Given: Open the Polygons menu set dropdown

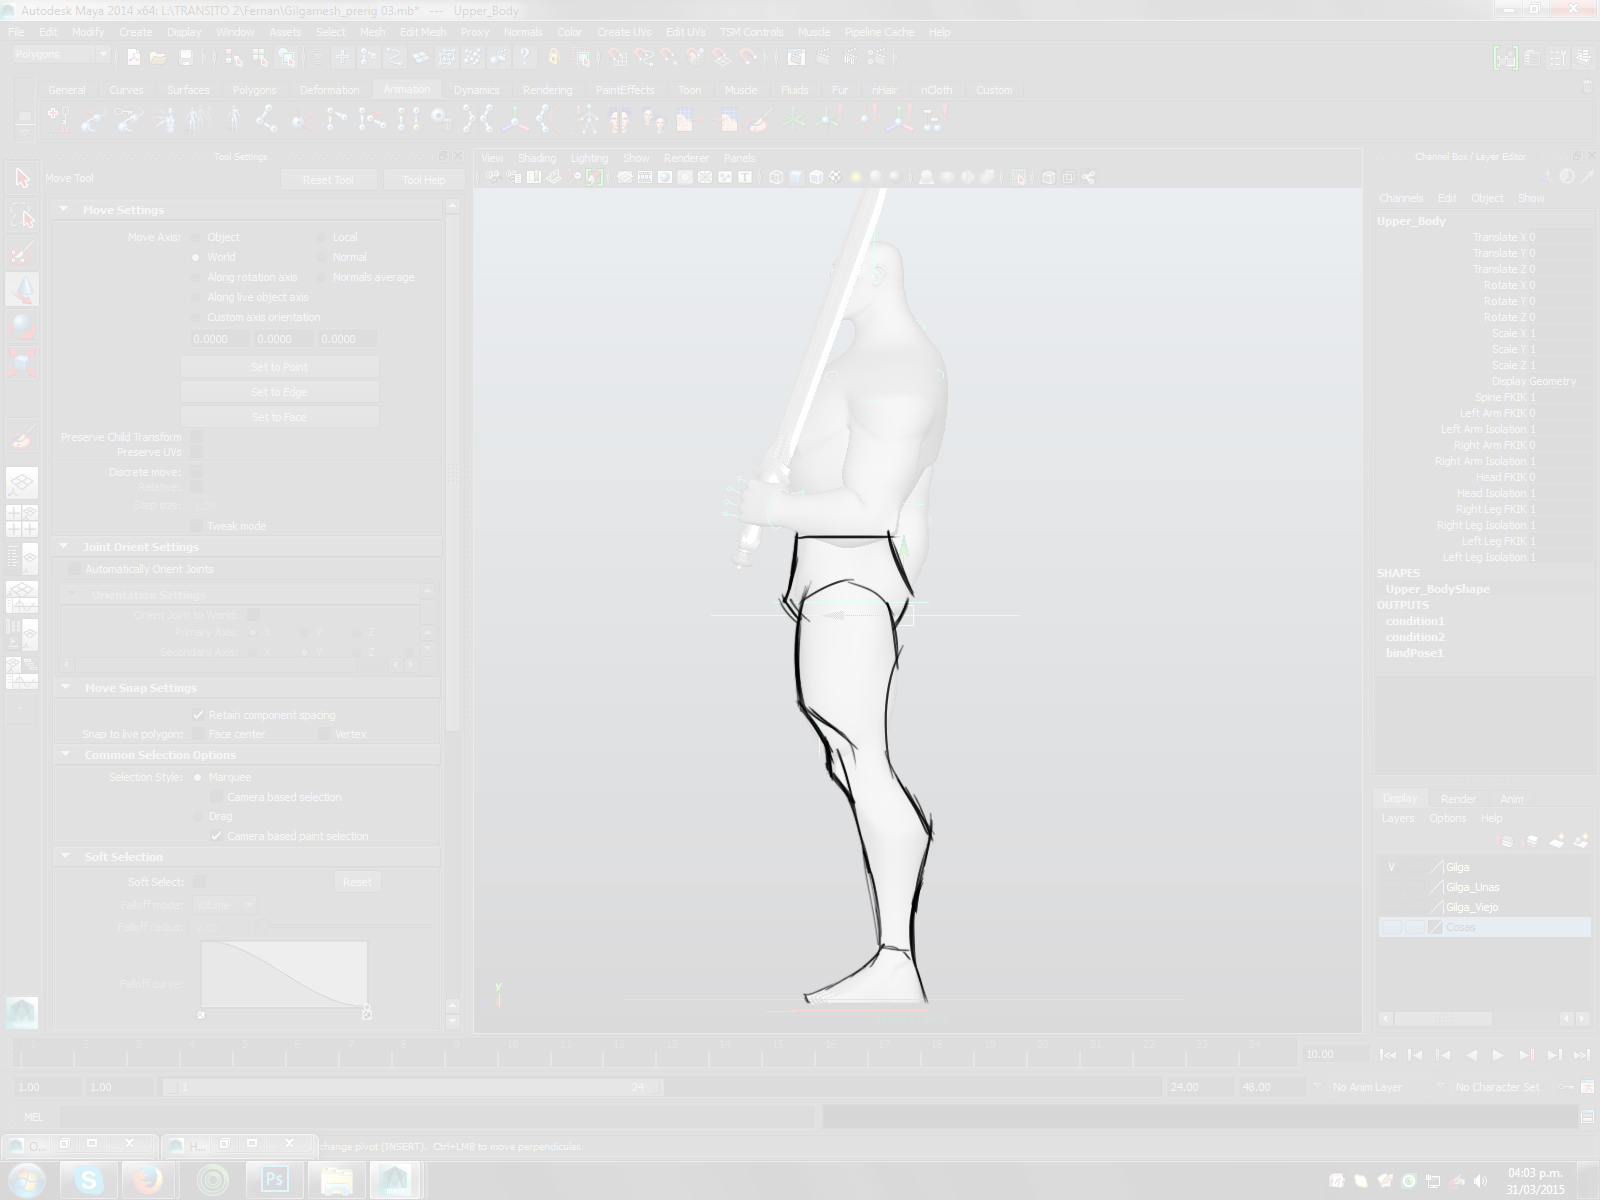Looking at the screenshot, I should pos(61,55).
